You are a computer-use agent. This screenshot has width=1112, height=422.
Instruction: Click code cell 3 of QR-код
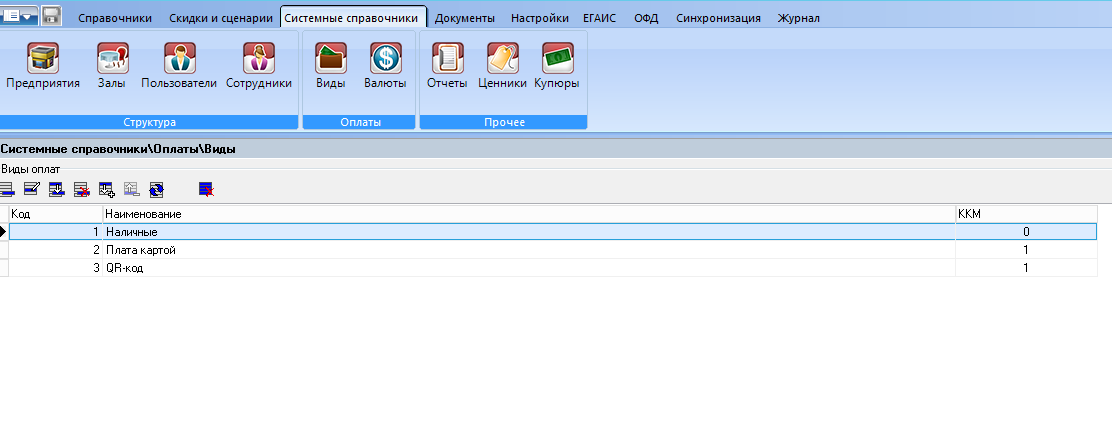56,269
